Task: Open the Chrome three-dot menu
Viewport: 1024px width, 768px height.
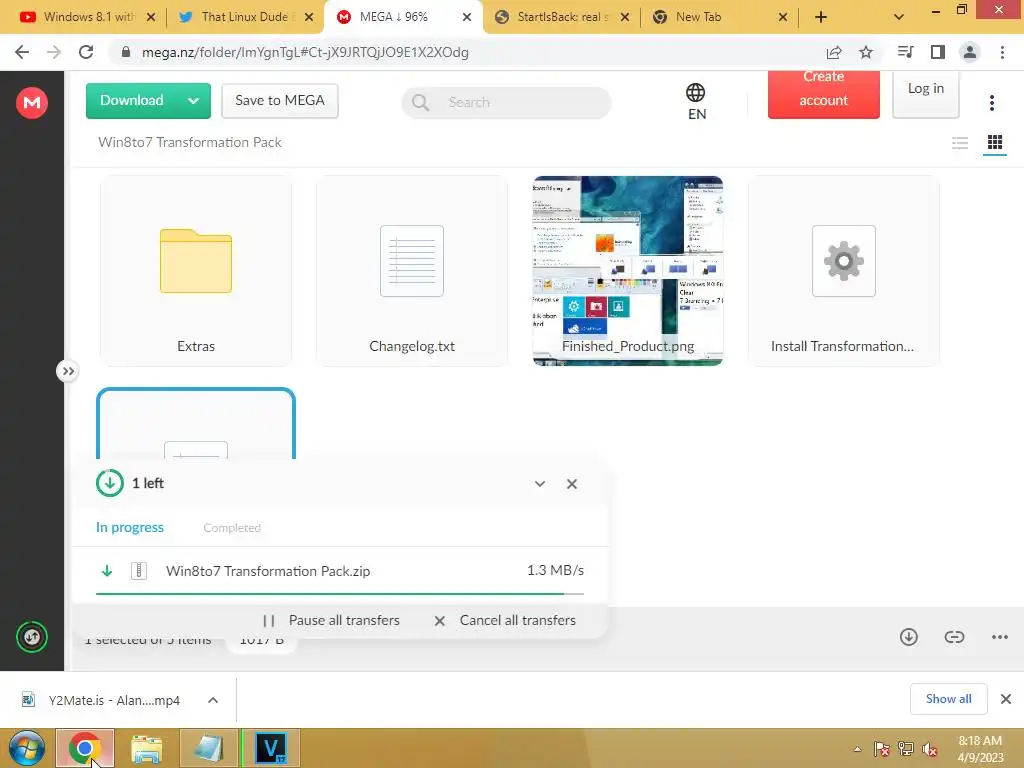Action: [x=1002, y=52]
